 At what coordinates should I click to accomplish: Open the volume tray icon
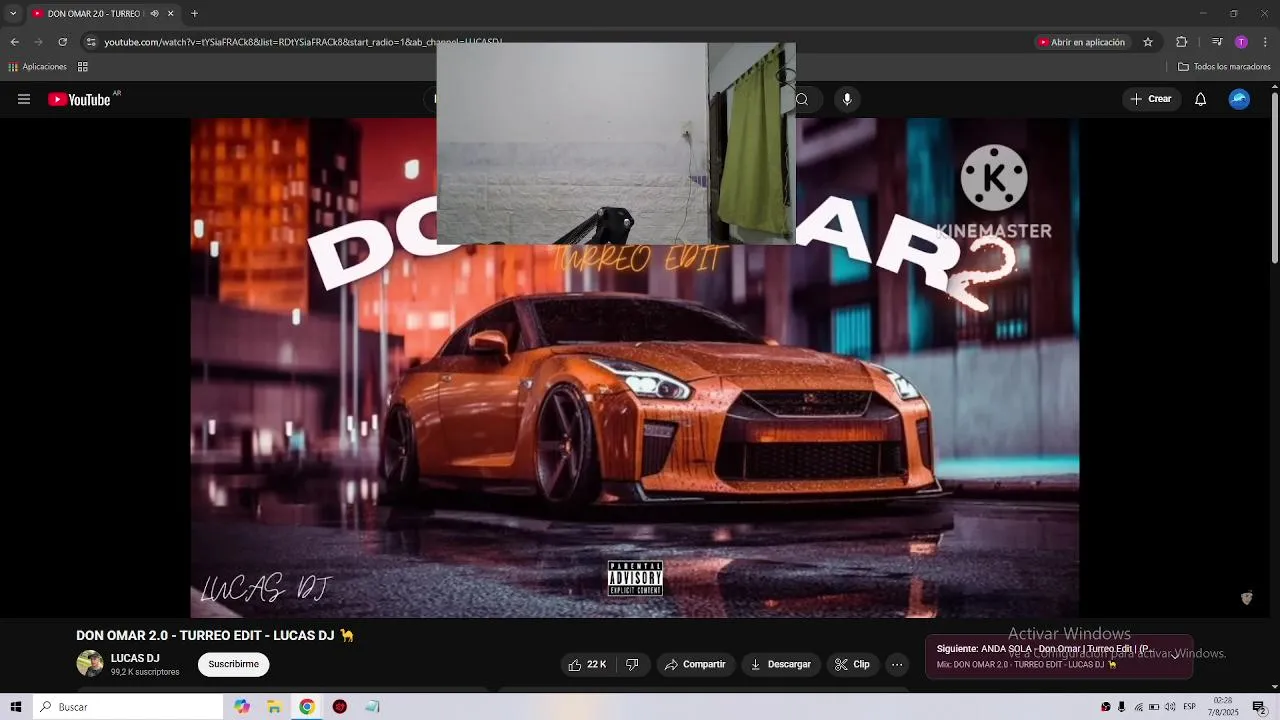pyautogui.click(x=1170, y=707)
